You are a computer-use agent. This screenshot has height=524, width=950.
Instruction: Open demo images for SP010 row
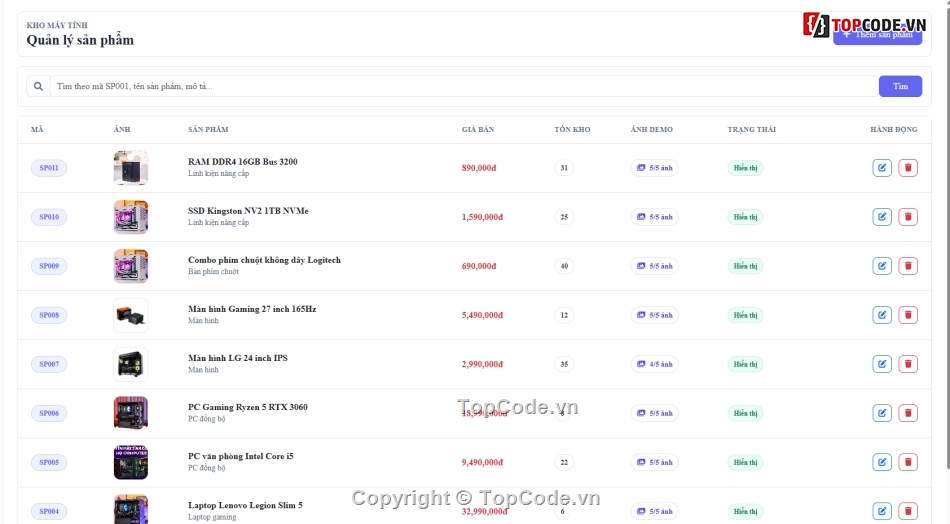tap(654, 217)
